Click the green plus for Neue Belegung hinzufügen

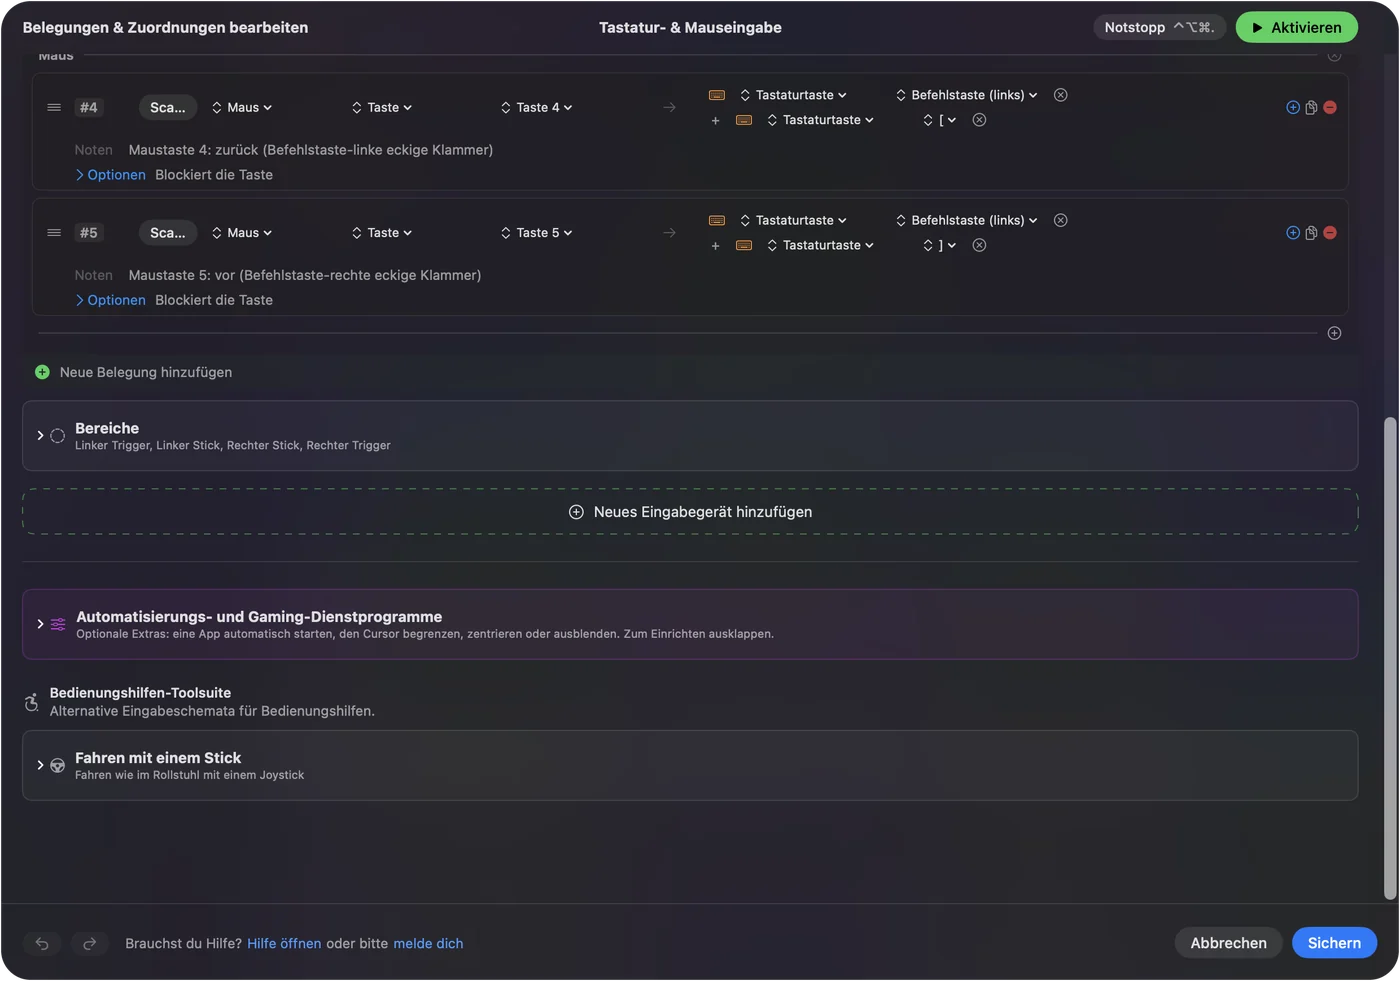pos(42,372)
